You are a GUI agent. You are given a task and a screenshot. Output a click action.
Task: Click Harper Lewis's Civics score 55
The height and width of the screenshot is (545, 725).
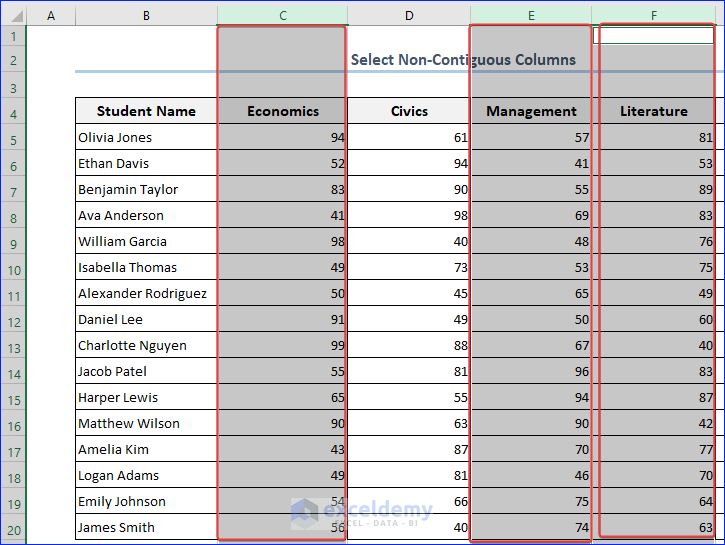409,397
